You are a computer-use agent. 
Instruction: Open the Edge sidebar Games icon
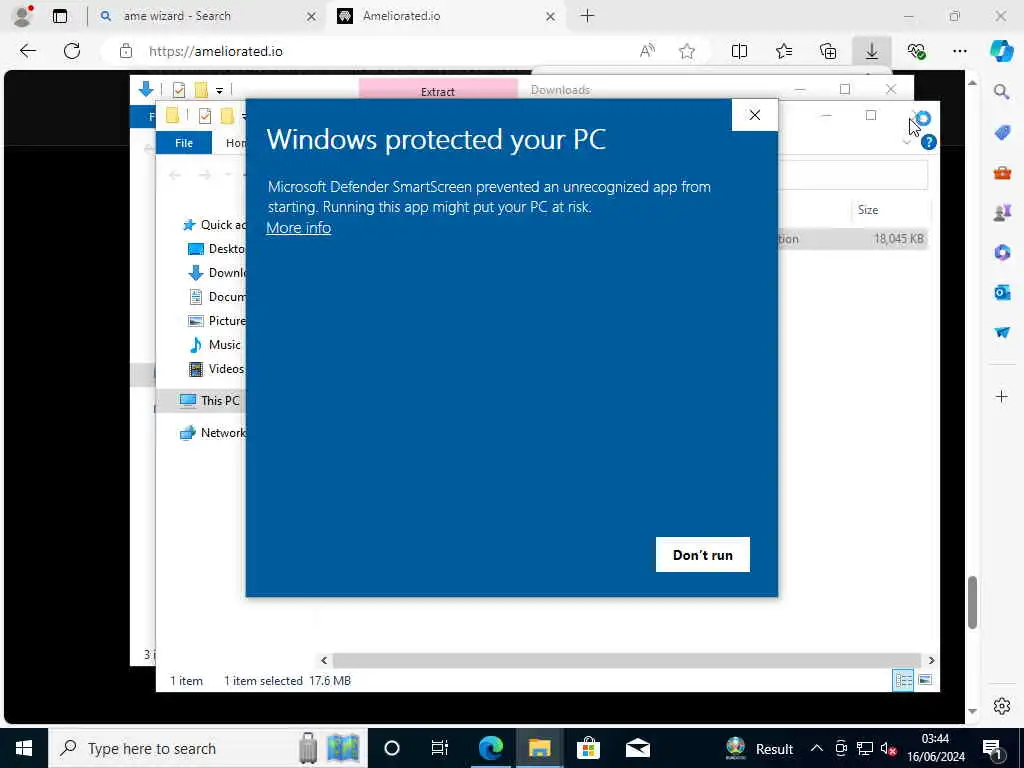(1002, 212)
